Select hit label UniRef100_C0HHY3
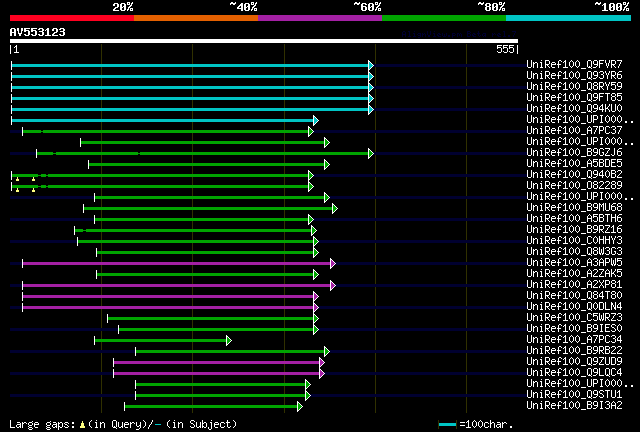 (x=574, y=240)
